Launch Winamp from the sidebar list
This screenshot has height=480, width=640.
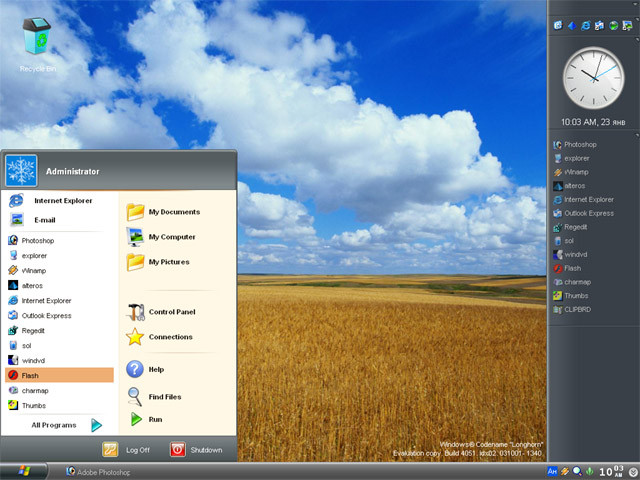(571, 172)
